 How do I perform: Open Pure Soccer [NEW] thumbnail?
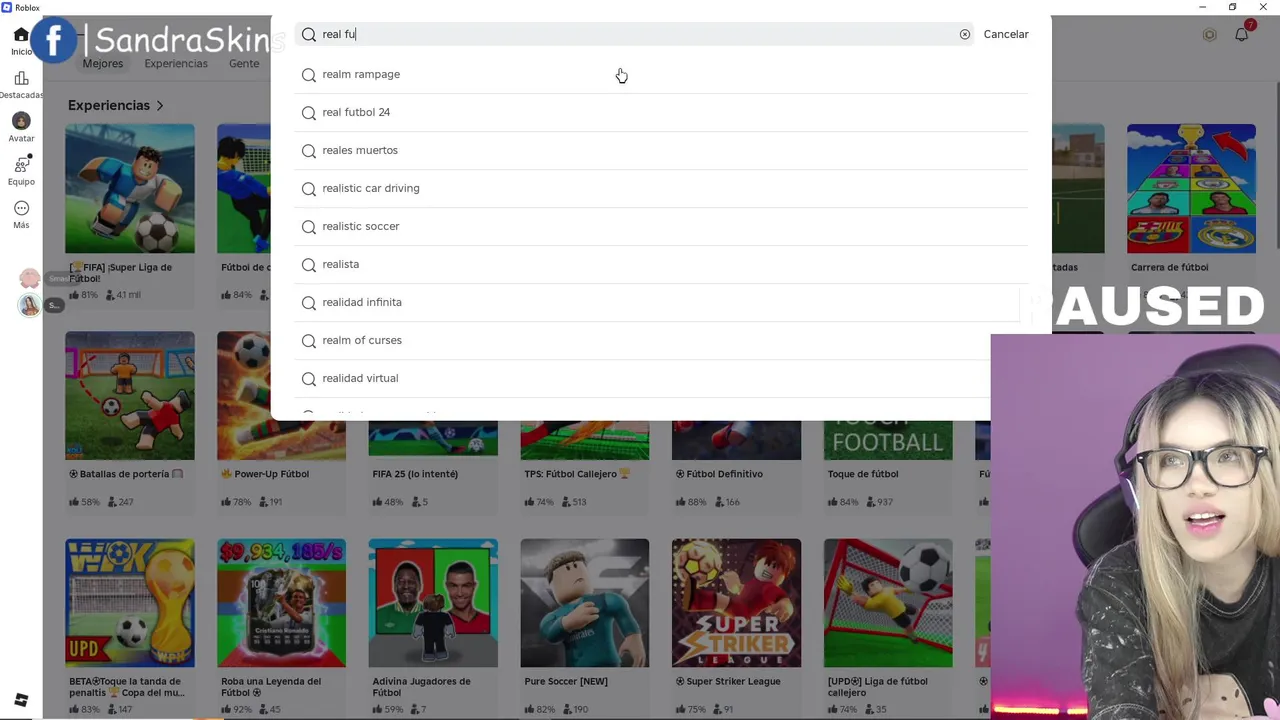pyautogui.click(x=585, y=603)
